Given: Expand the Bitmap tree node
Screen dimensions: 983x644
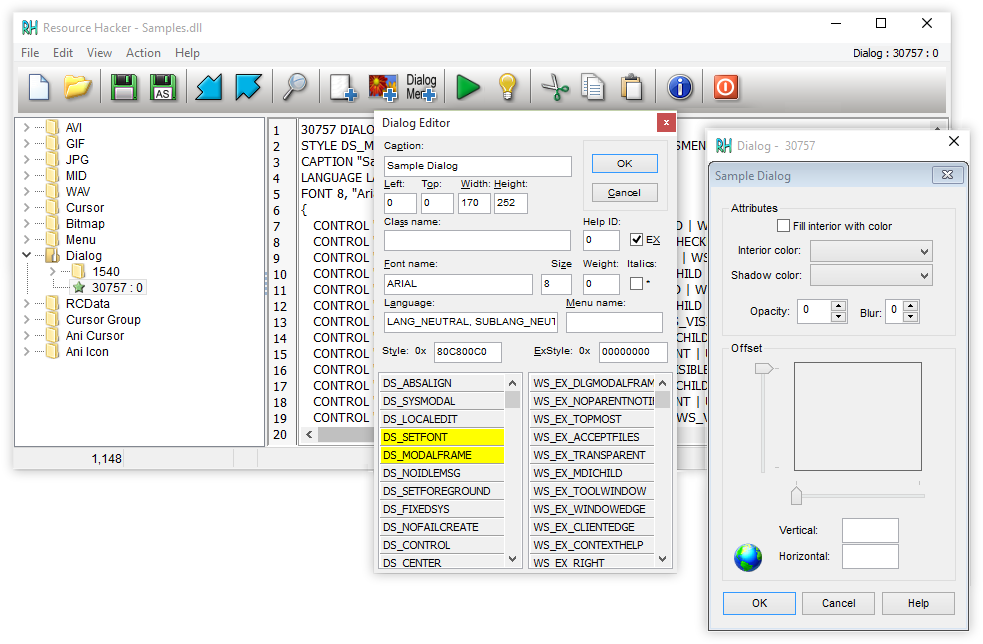Looking at the screenshot, I should pos(26,223).
